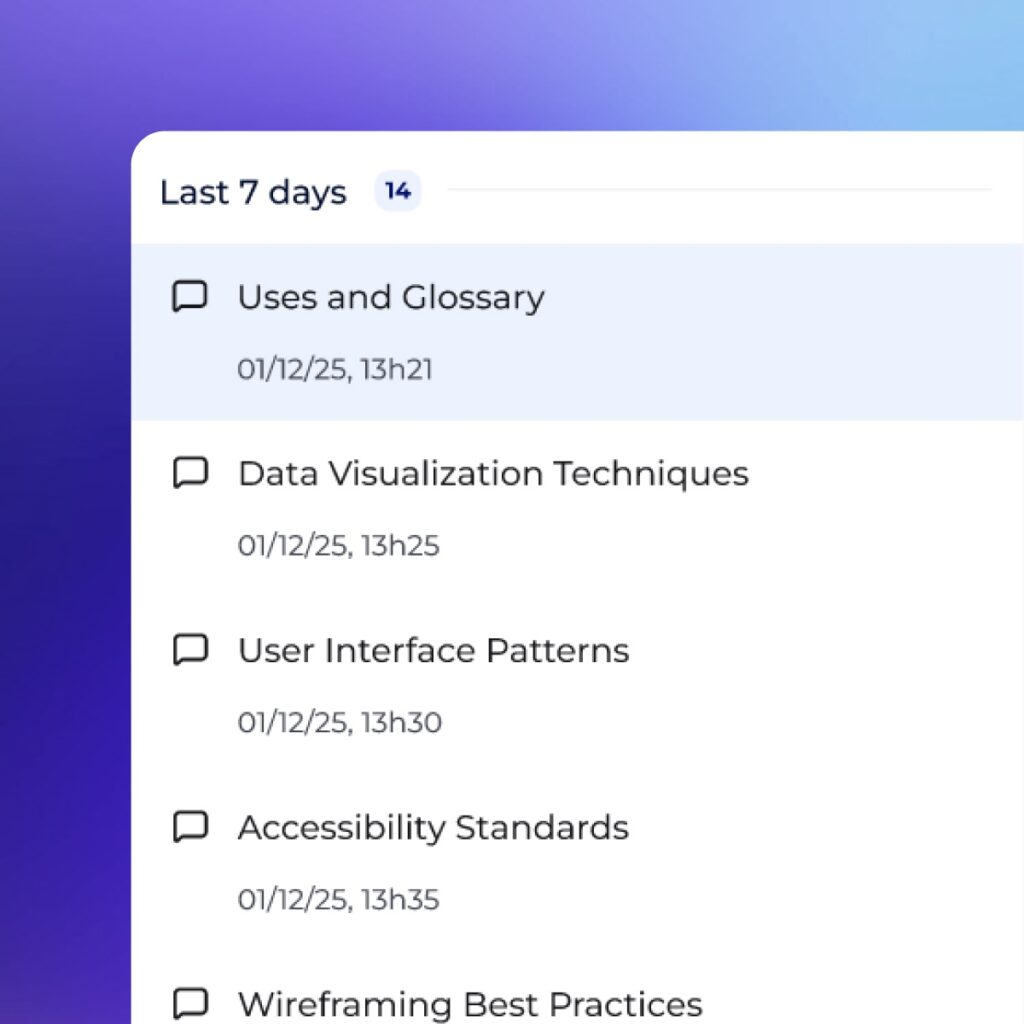The height and width of the screenshot is (1024, 1024).
Task: Click the 01/12/25, 13h35 timestamp
Action: 338,899
